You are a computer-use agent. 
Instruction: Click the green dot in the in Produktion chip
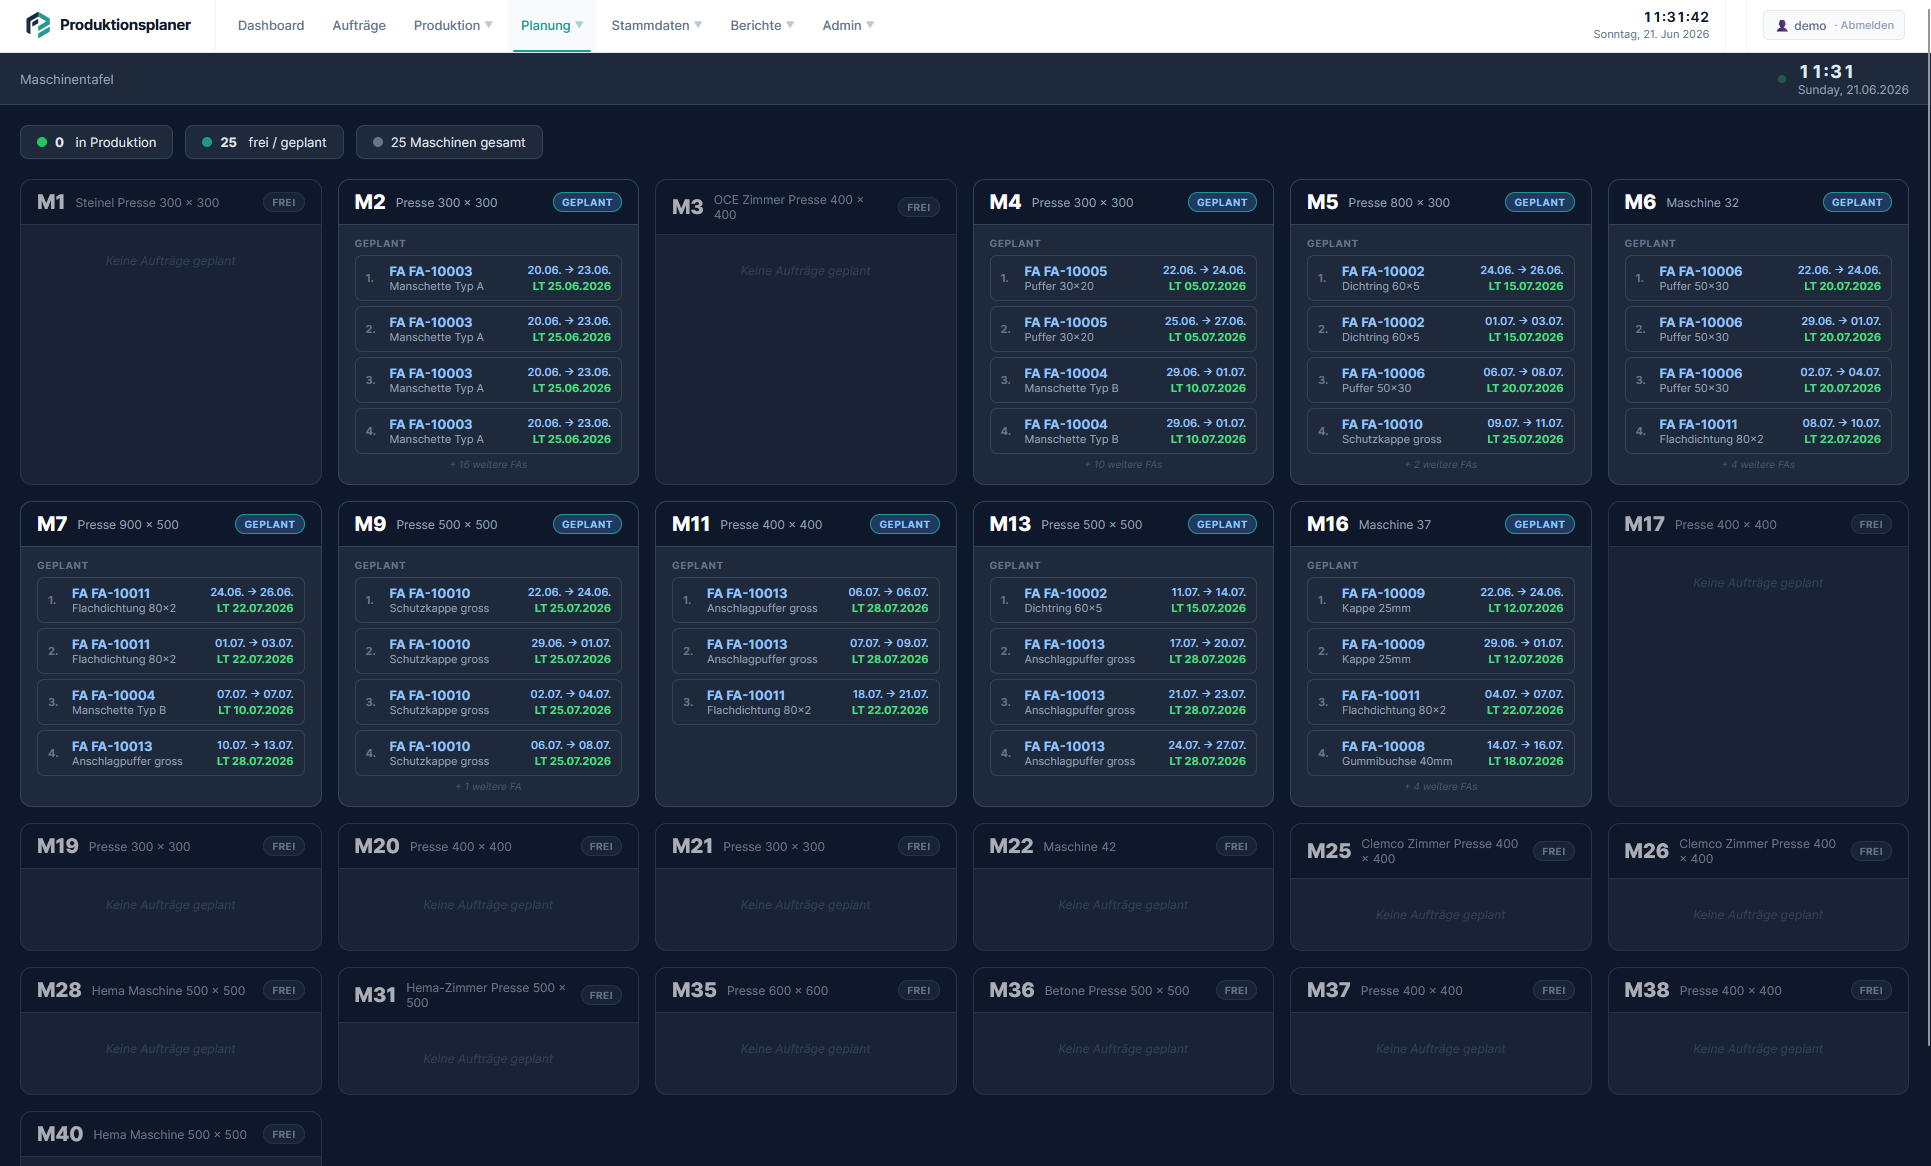pyautogui.click(x=42, y=142)
